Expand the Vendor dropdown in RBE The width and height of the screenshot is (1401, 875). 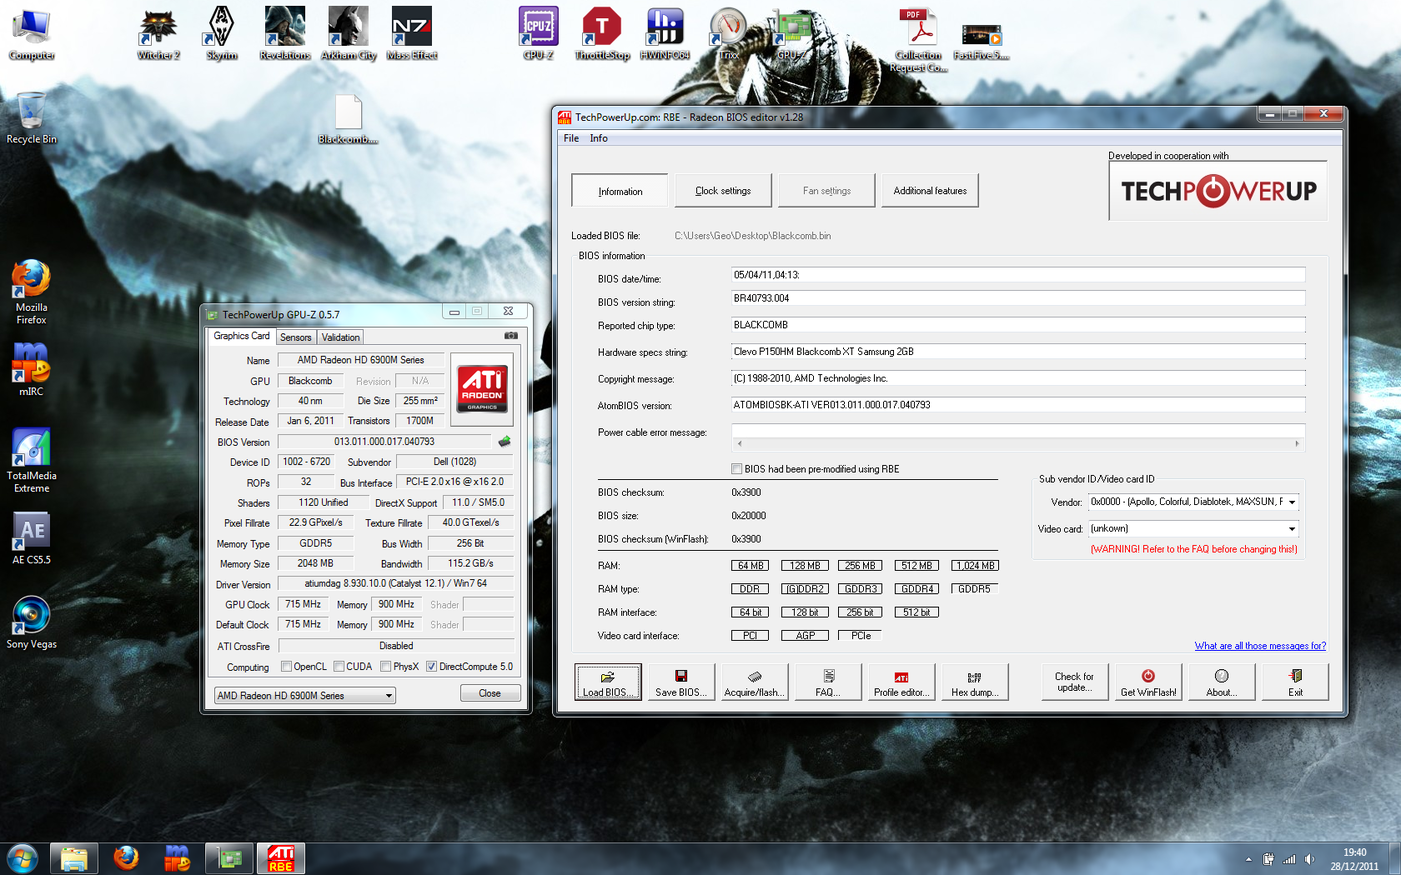[x=1292, y=502]
